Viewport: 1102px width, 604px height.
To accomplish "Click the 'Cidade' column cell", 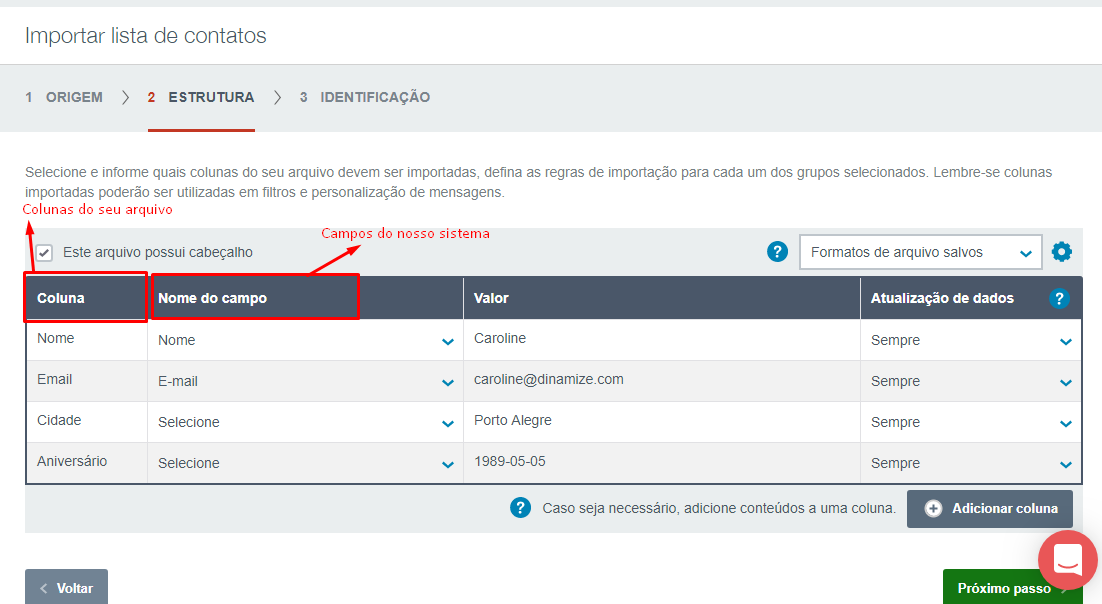I will [86, 421].
